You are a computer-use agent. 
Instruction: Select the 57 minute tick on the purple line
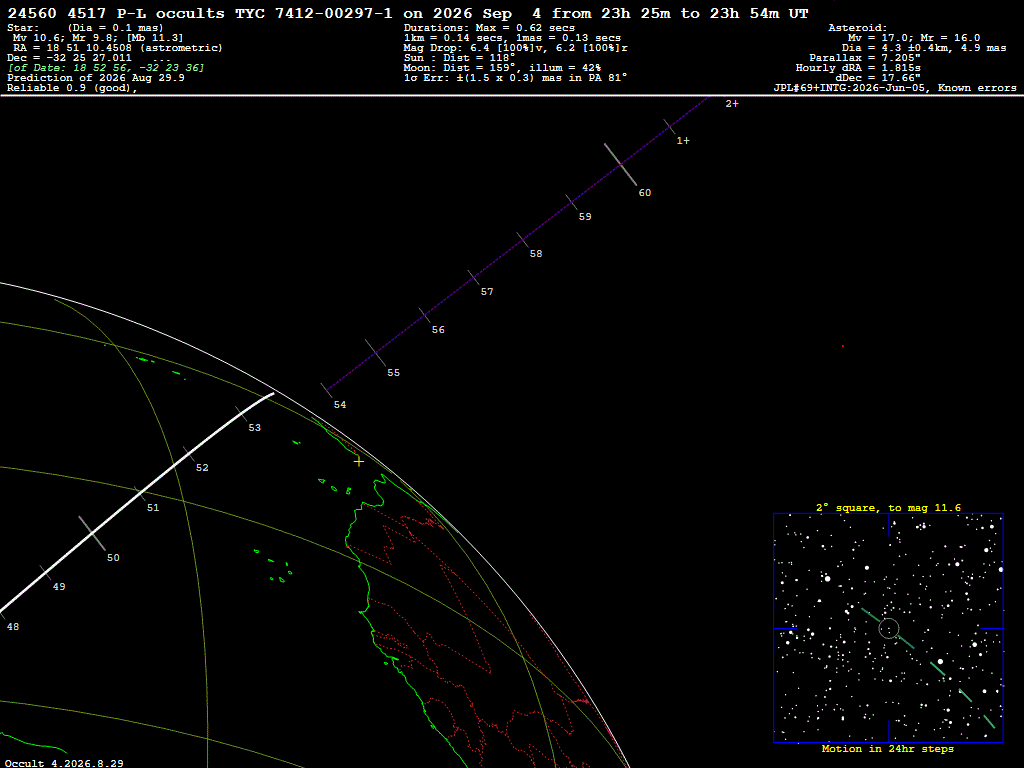click(473, 278)
